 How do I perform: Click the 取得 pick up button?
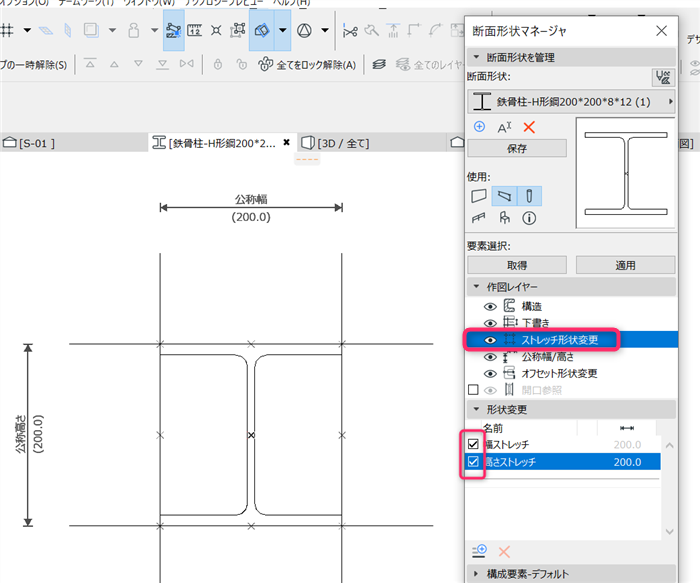pyautogui.click(x=517, y=265)
